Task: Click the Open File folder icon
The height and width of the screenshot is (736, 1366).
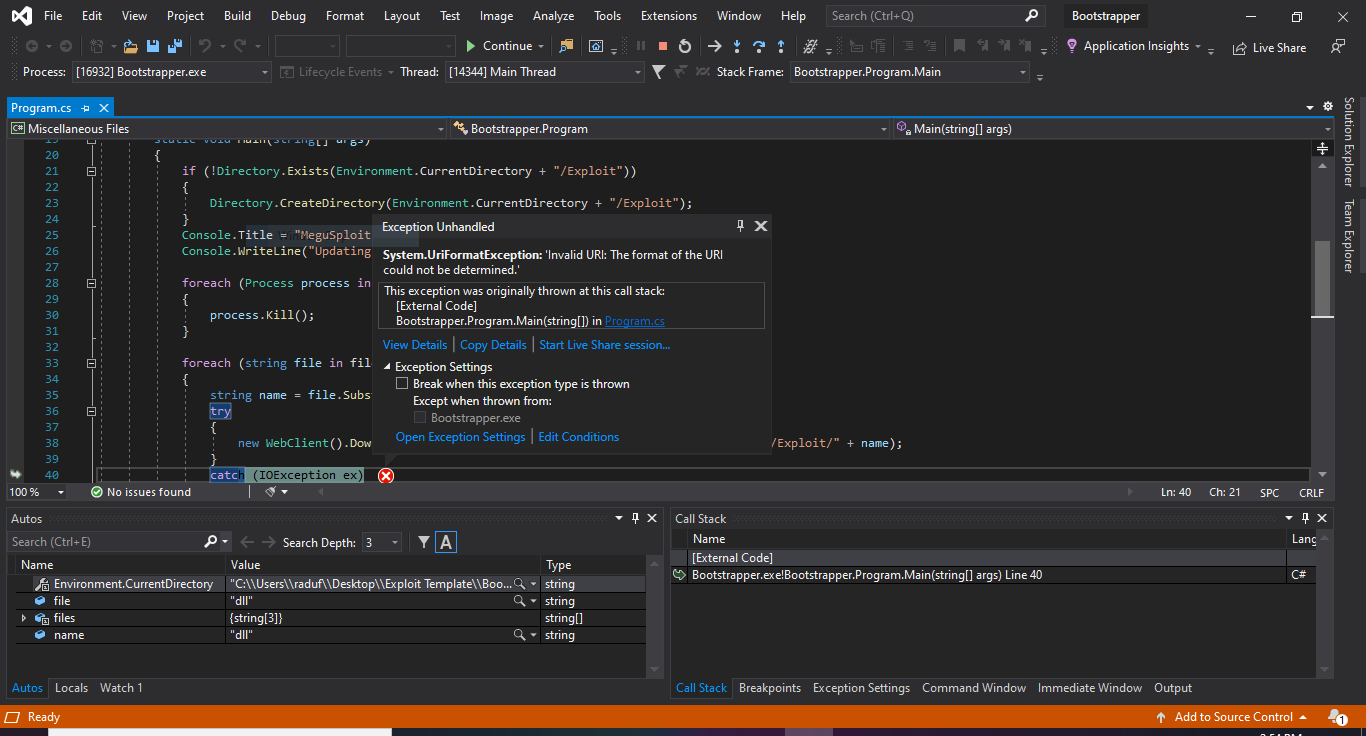Action: tap(131, 46)
